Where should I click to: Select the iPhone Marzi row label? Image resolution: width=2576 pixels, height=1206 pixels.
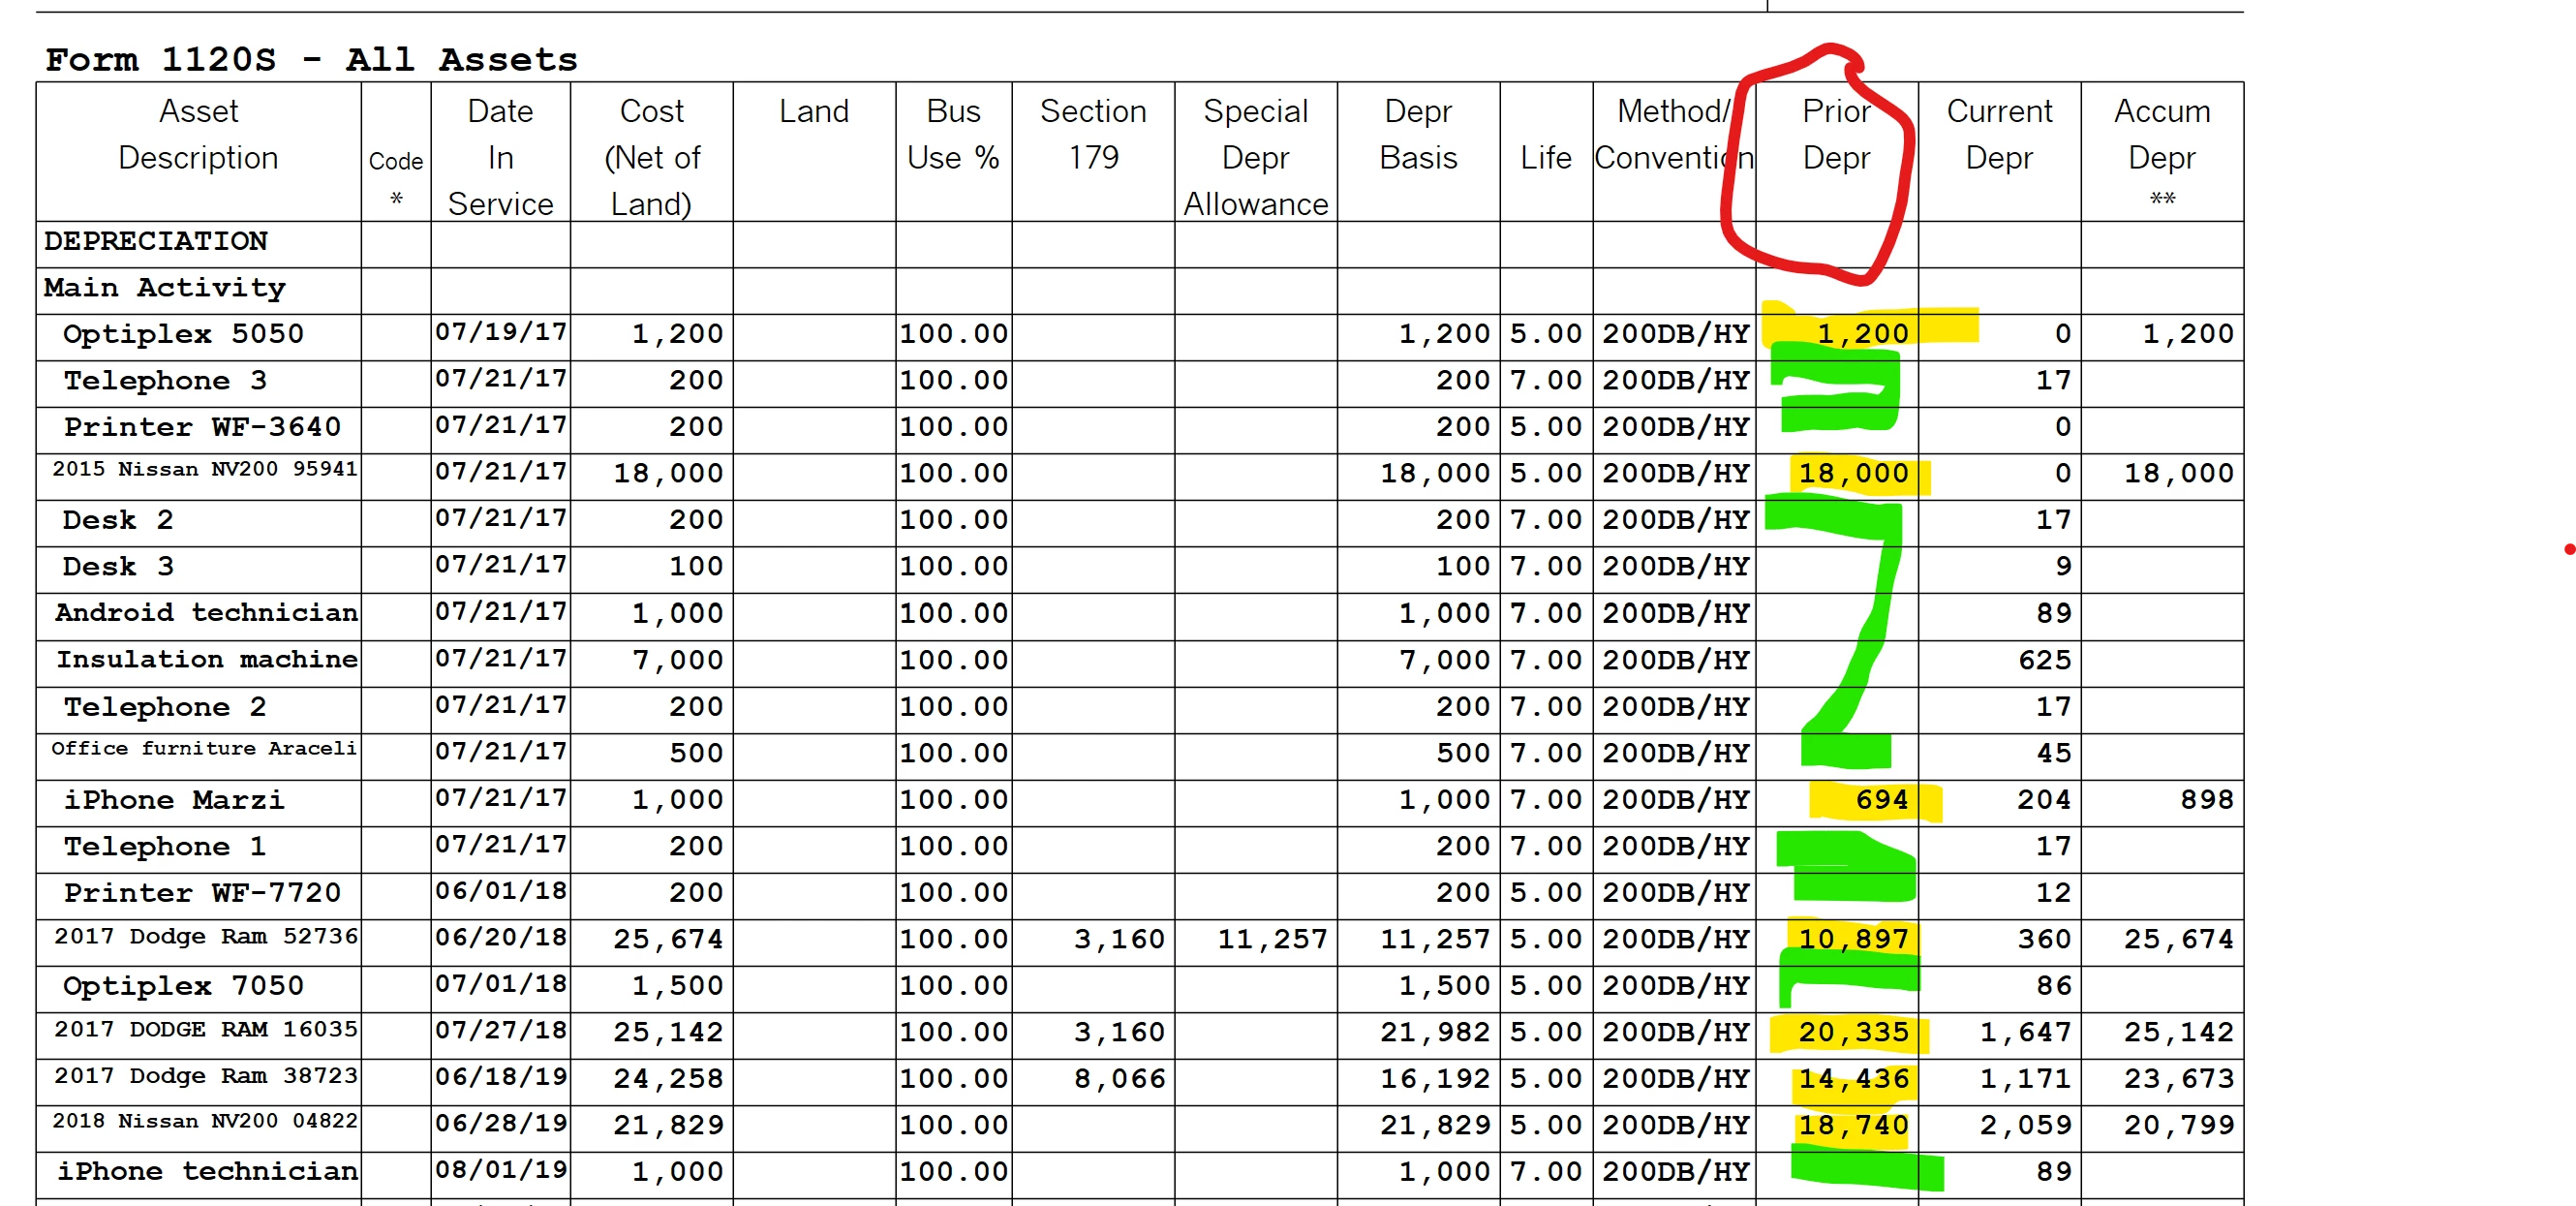point(174,800)
